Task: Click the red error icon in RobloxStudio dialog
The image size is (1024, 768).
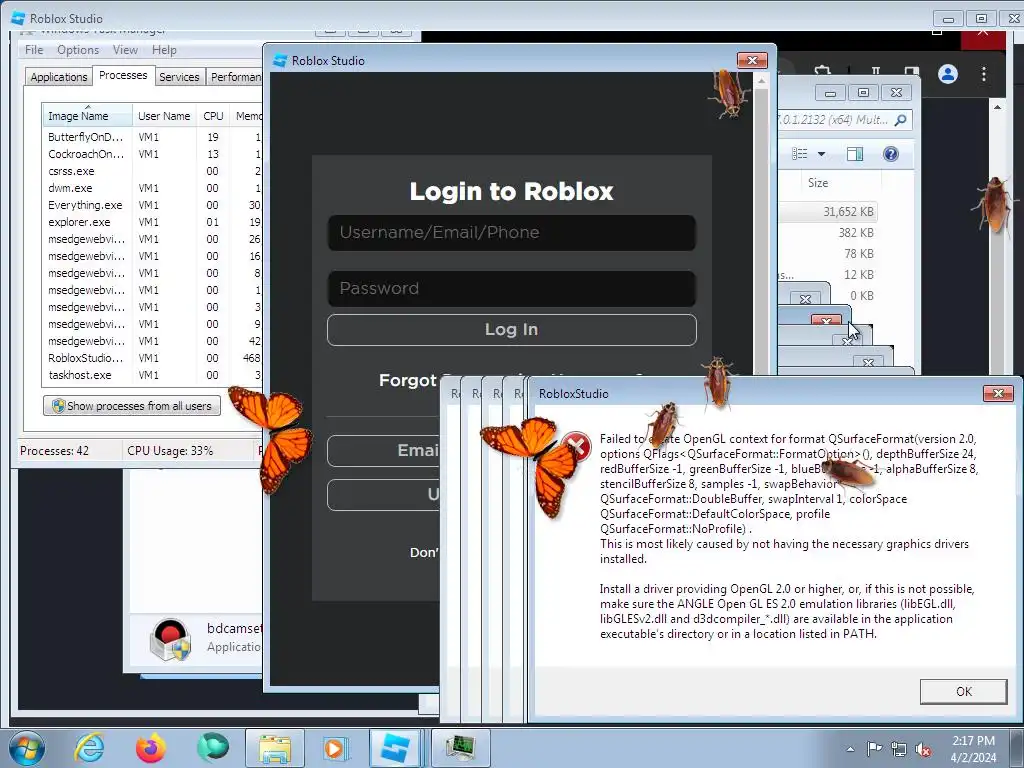Action: coord(578,447)
